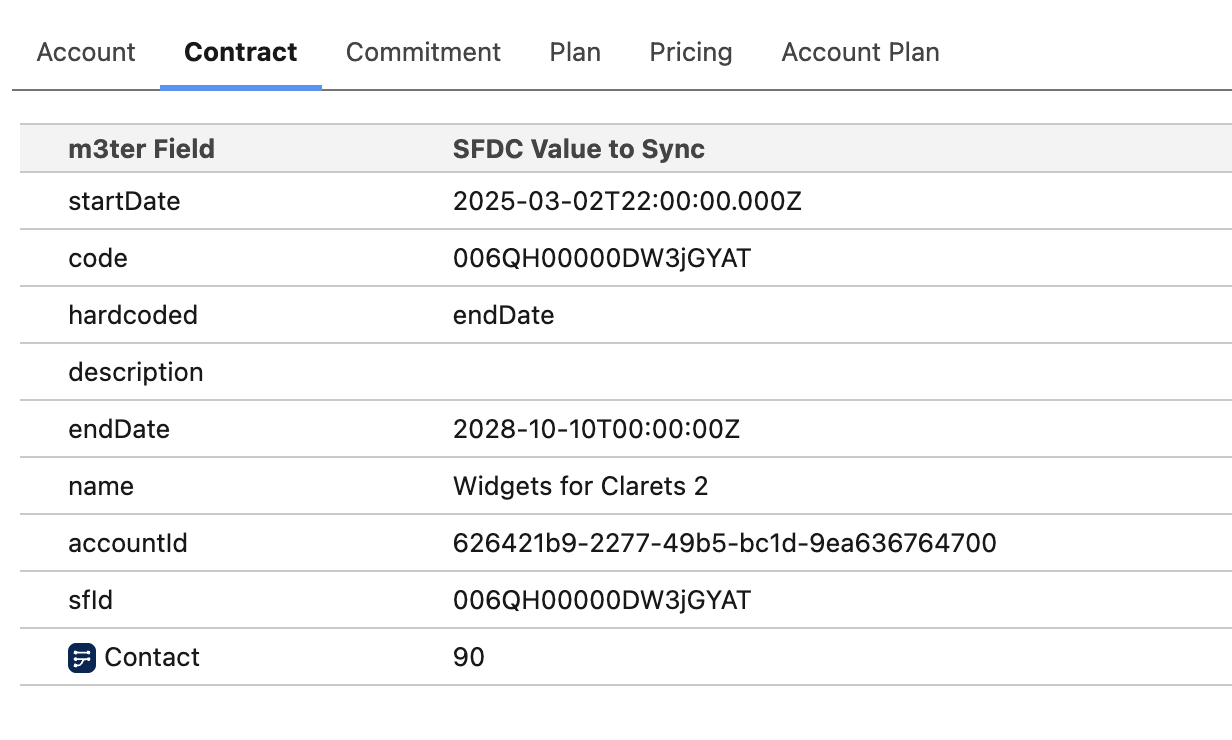
Task: Select the startDate value 2025-03-02T22:00:00.000Z
Action: [x=627, y=202]
